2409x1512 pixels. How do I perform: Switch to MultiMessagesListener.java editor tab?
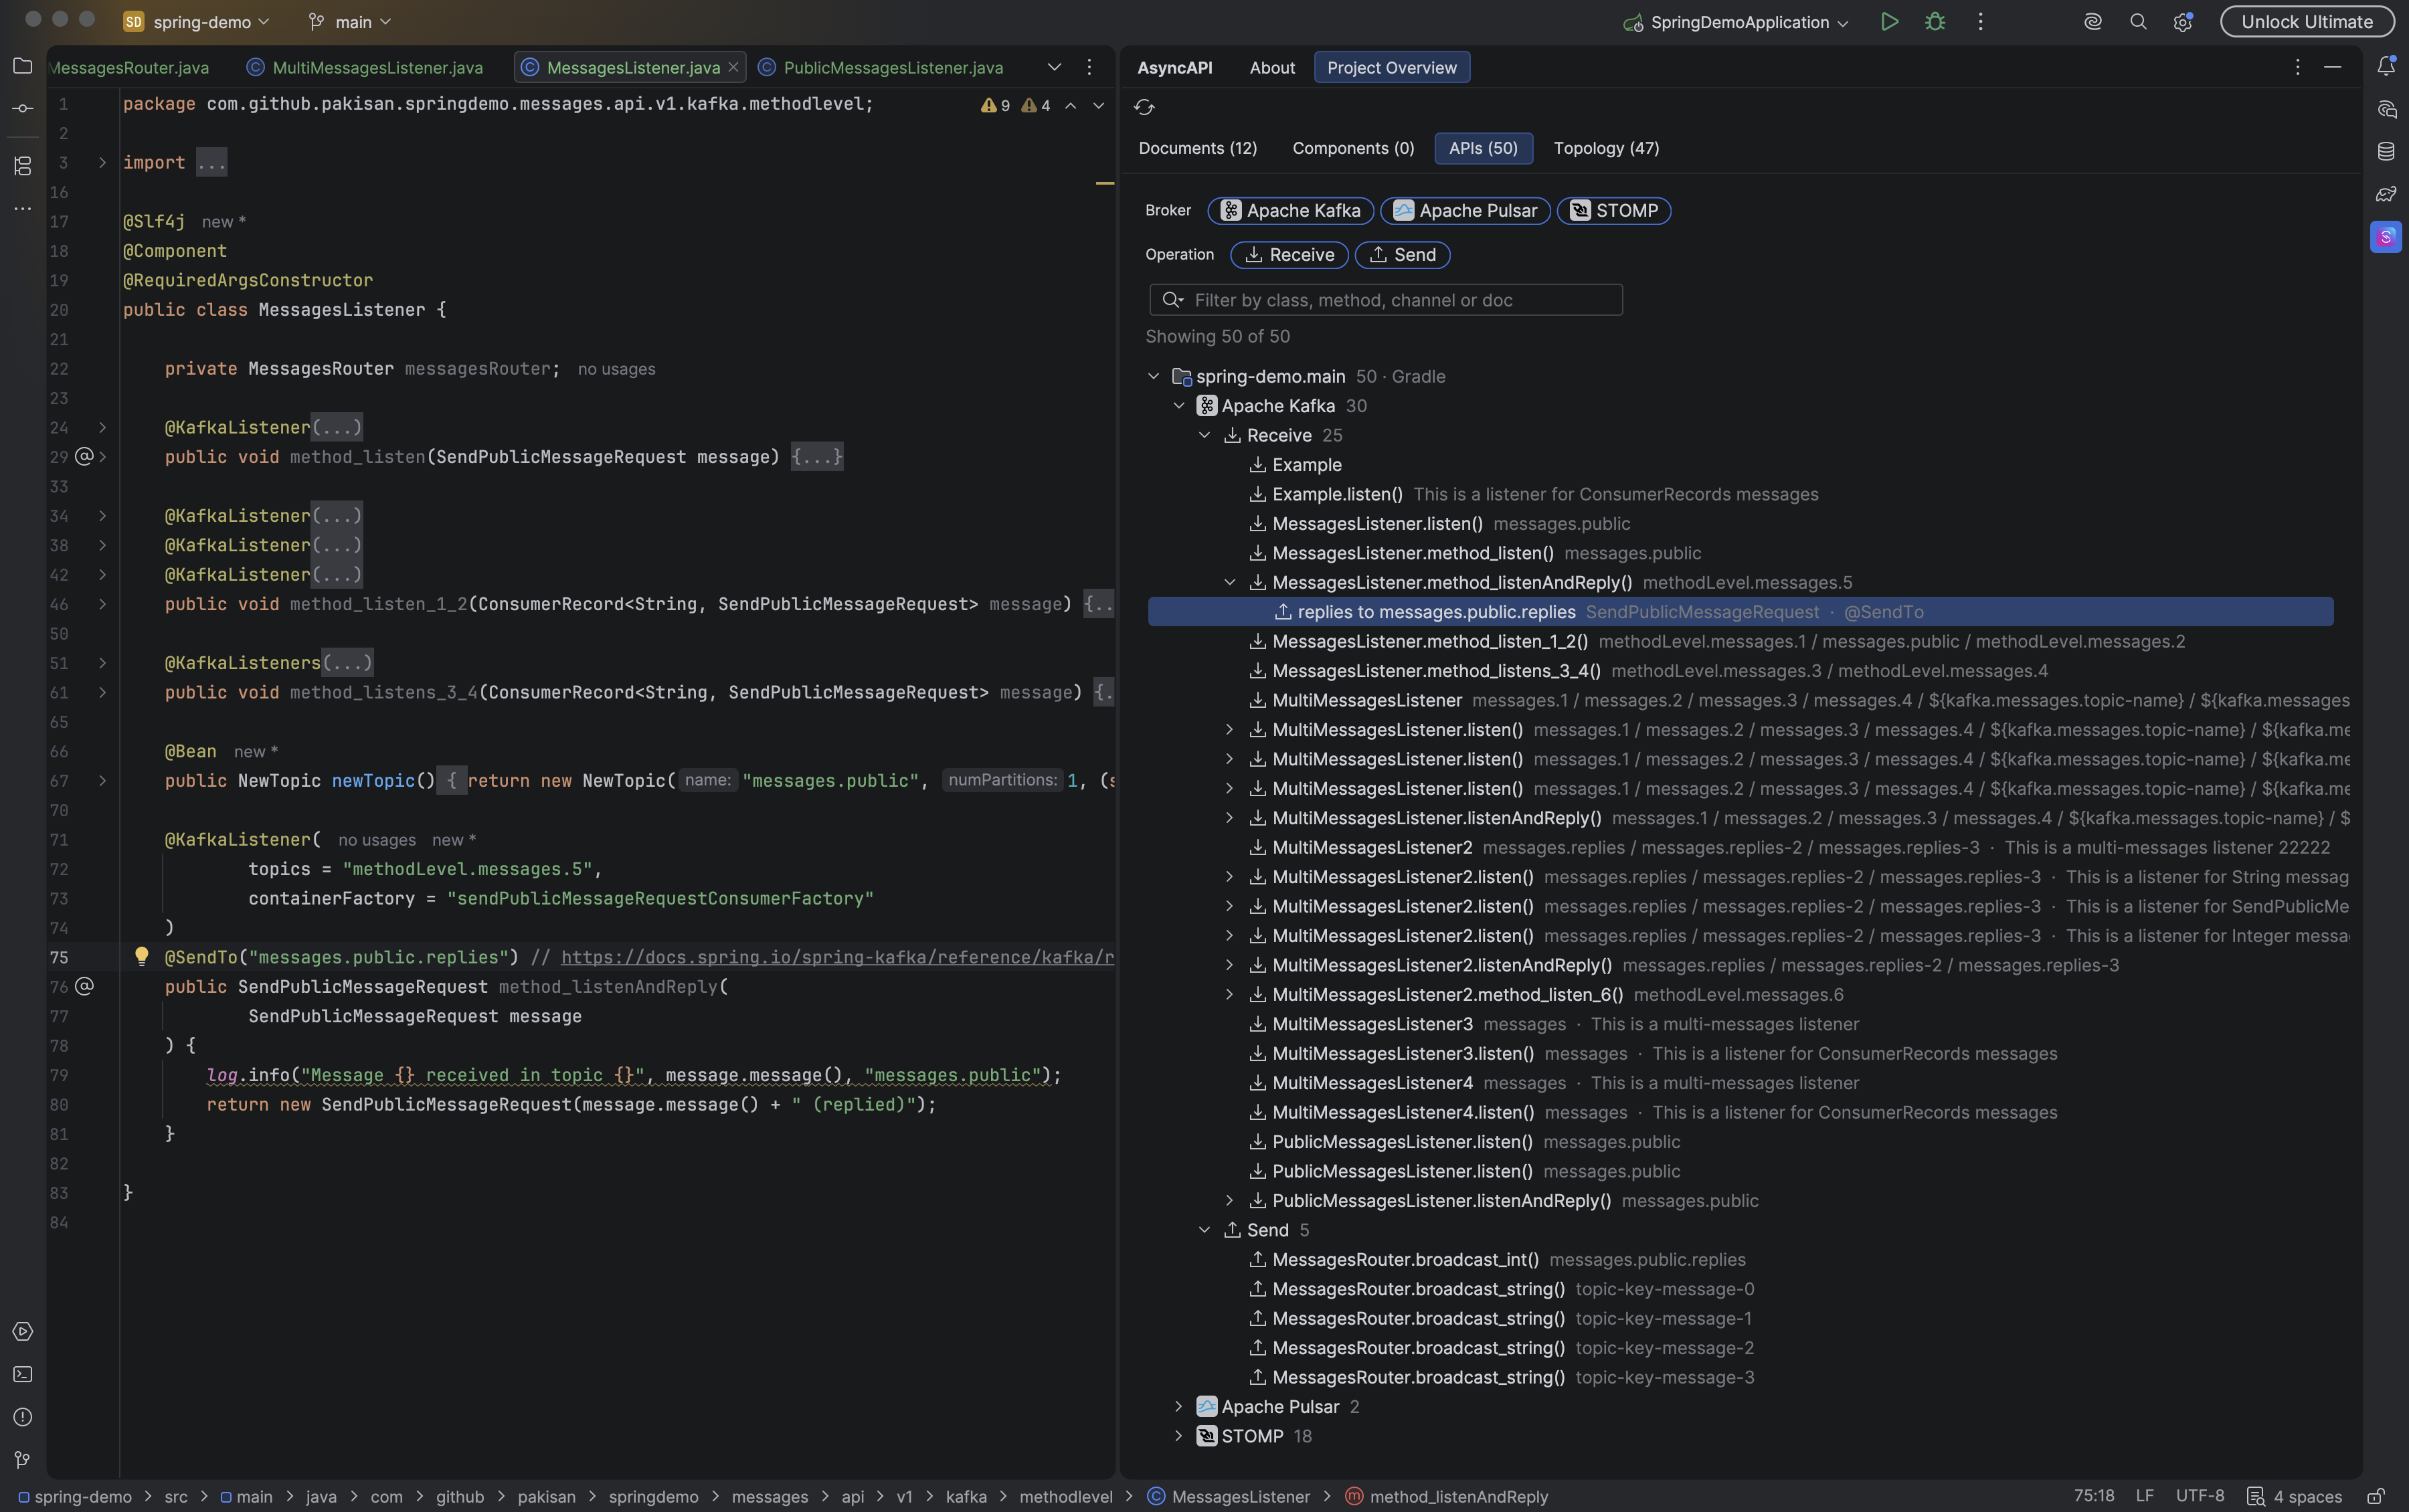365,67
